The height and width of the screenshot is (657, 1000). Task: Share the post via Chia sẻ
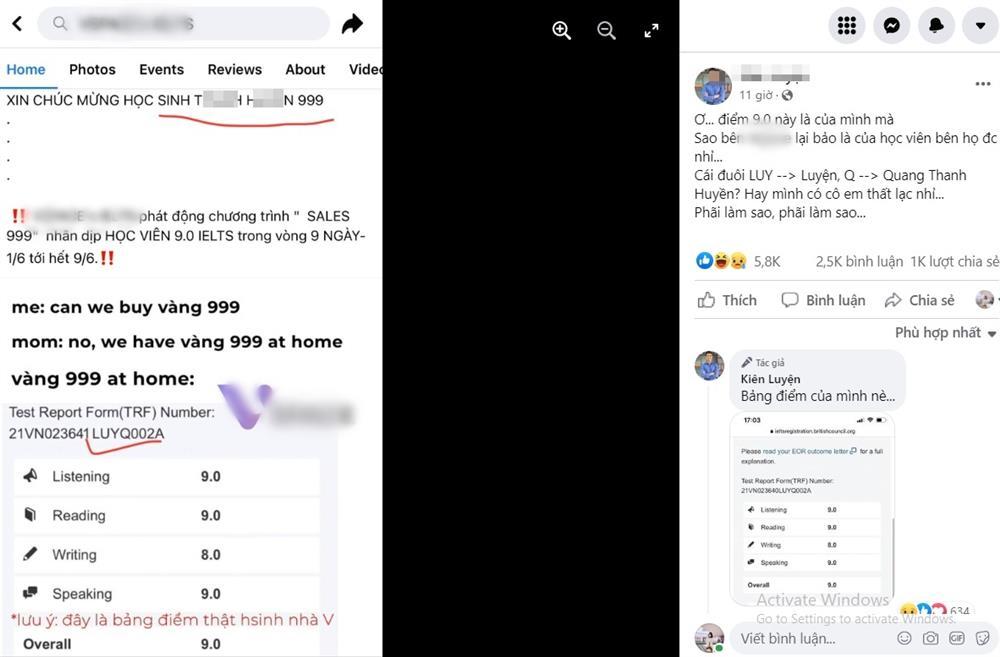point(920,300)
